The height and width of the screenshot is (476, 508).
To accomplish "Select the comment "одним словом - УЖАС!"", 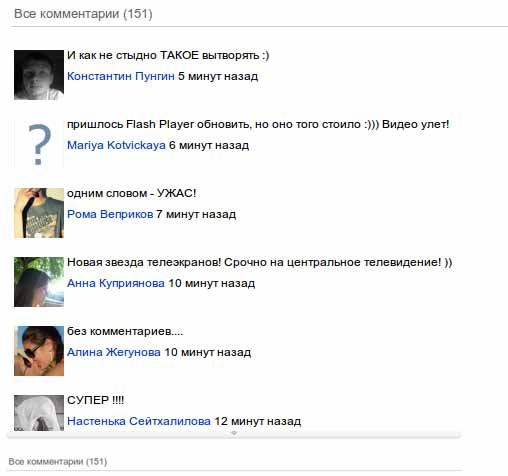I will coord(131,193).
